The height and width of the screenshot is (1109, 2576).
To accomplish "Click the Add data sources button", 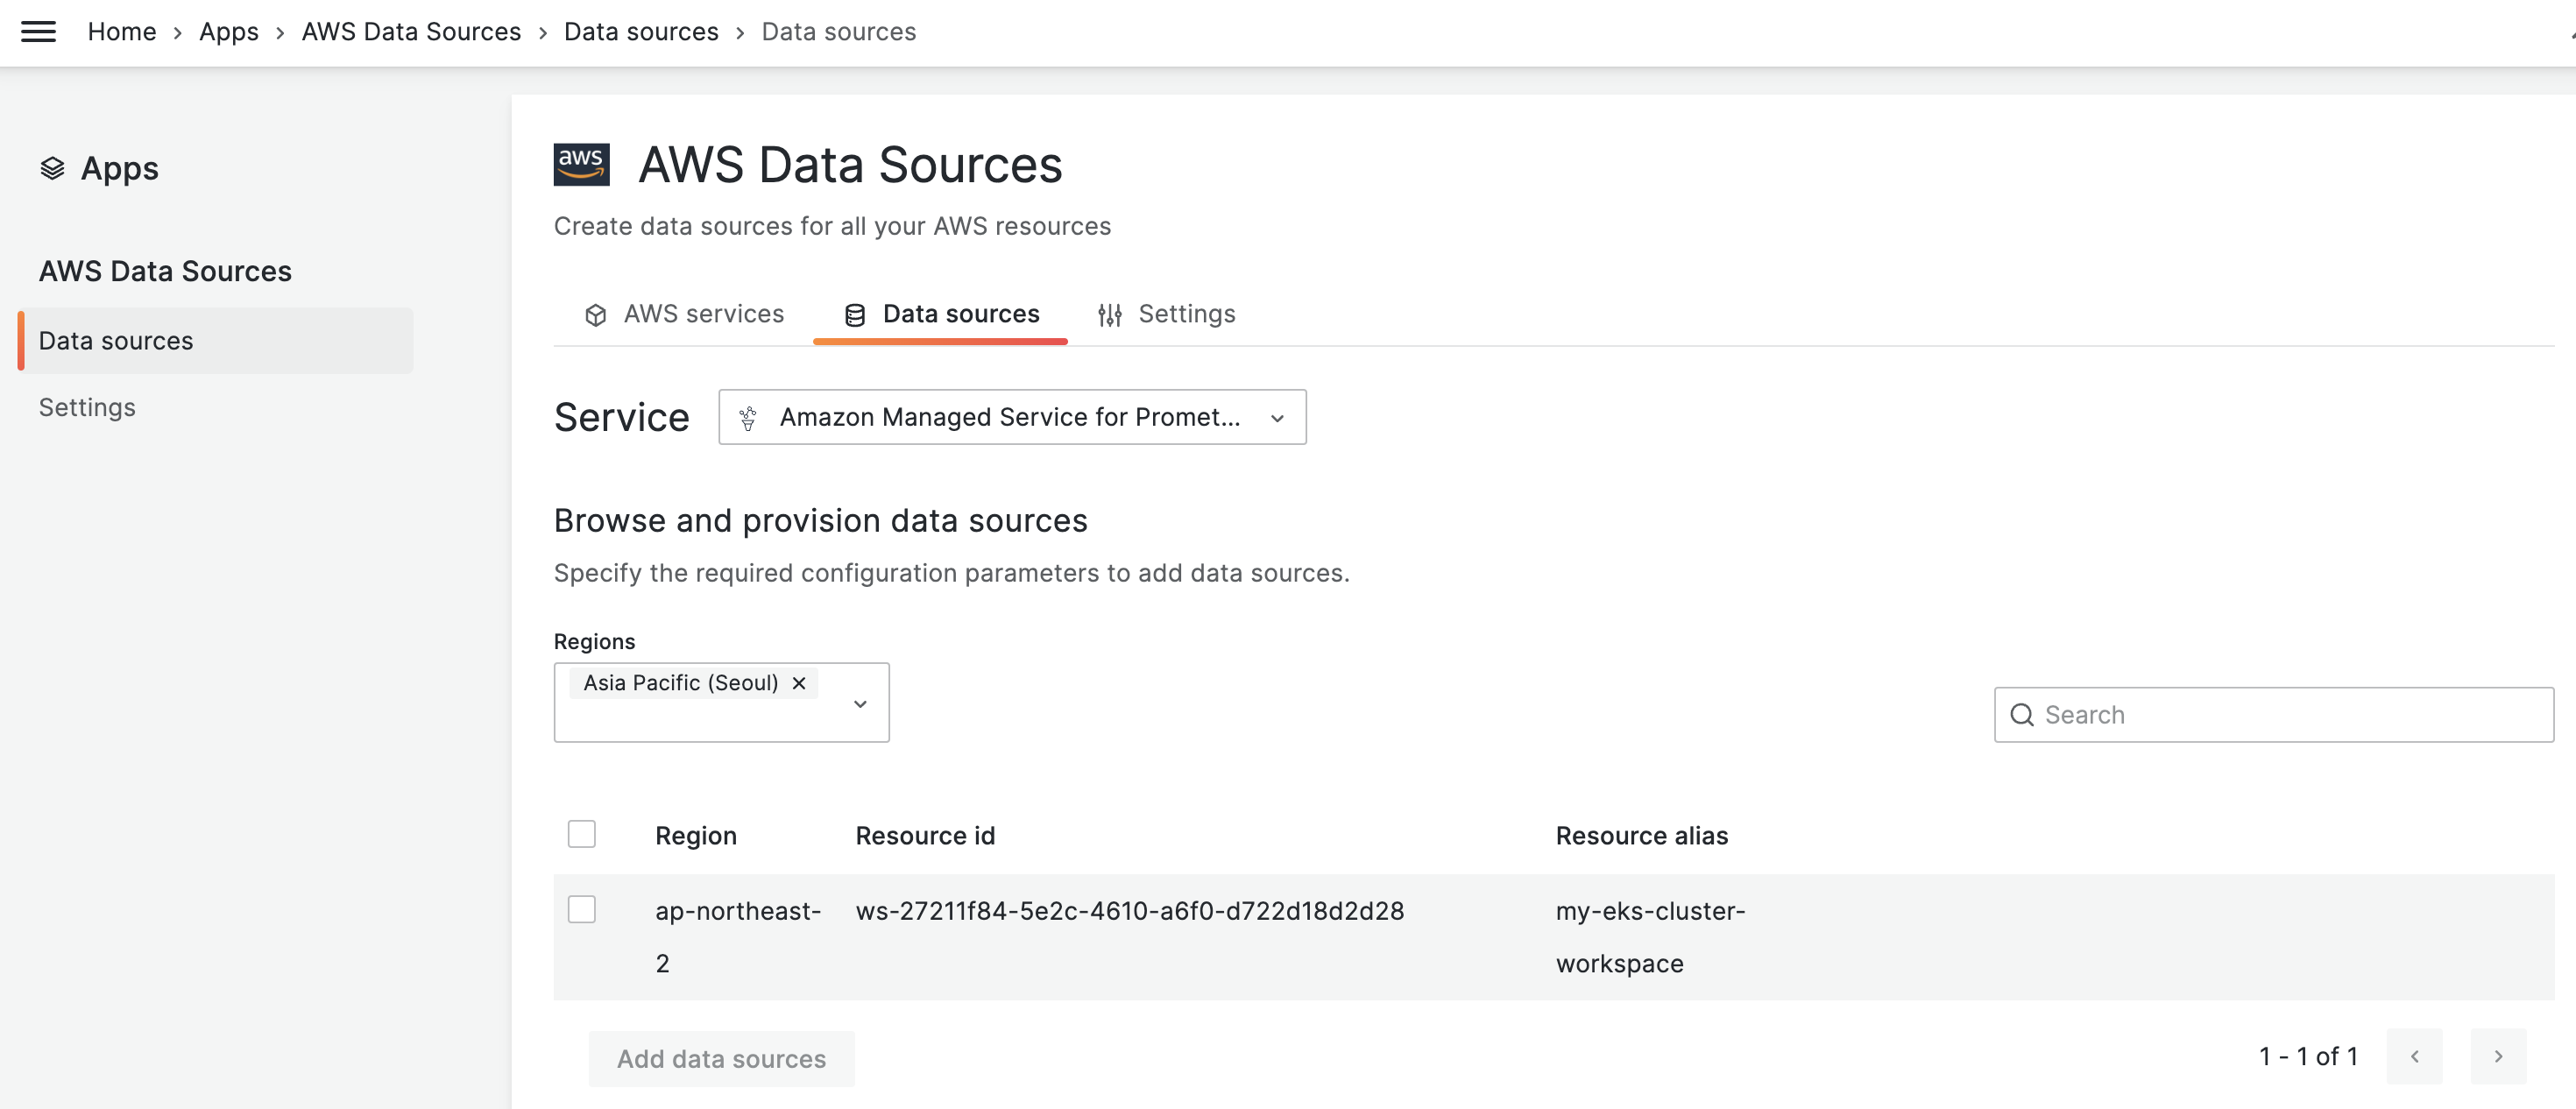I will pyautogui.click(x=721, y=1058).
